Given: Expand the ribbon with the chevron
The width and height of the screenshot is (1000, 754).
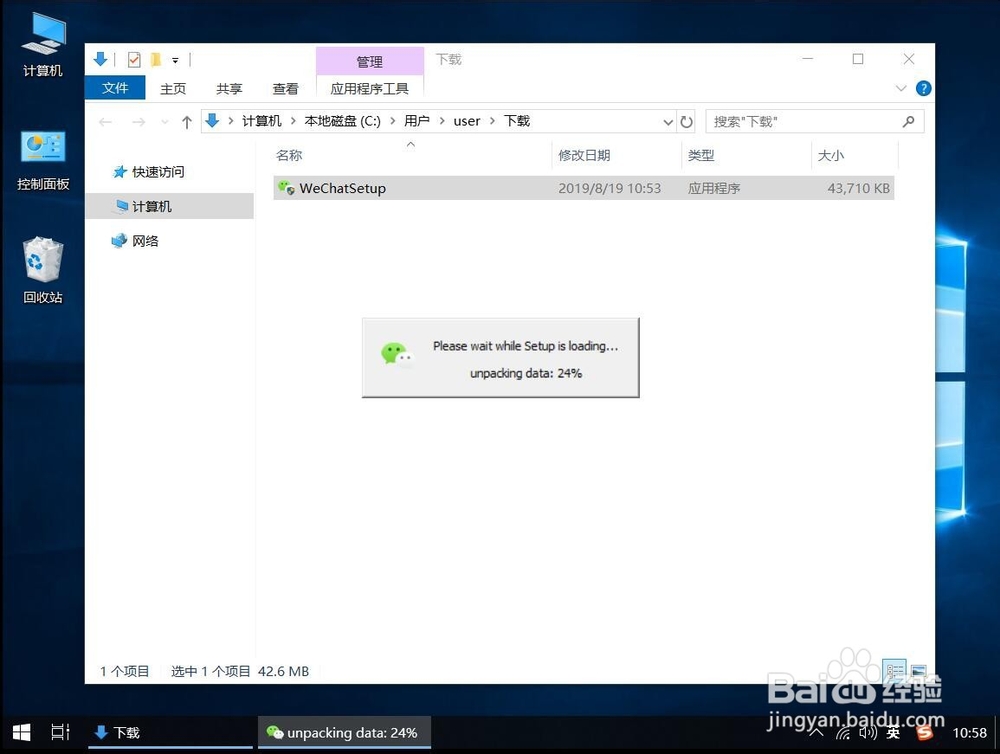Looking at the screenshot, I should click(901, 89).
